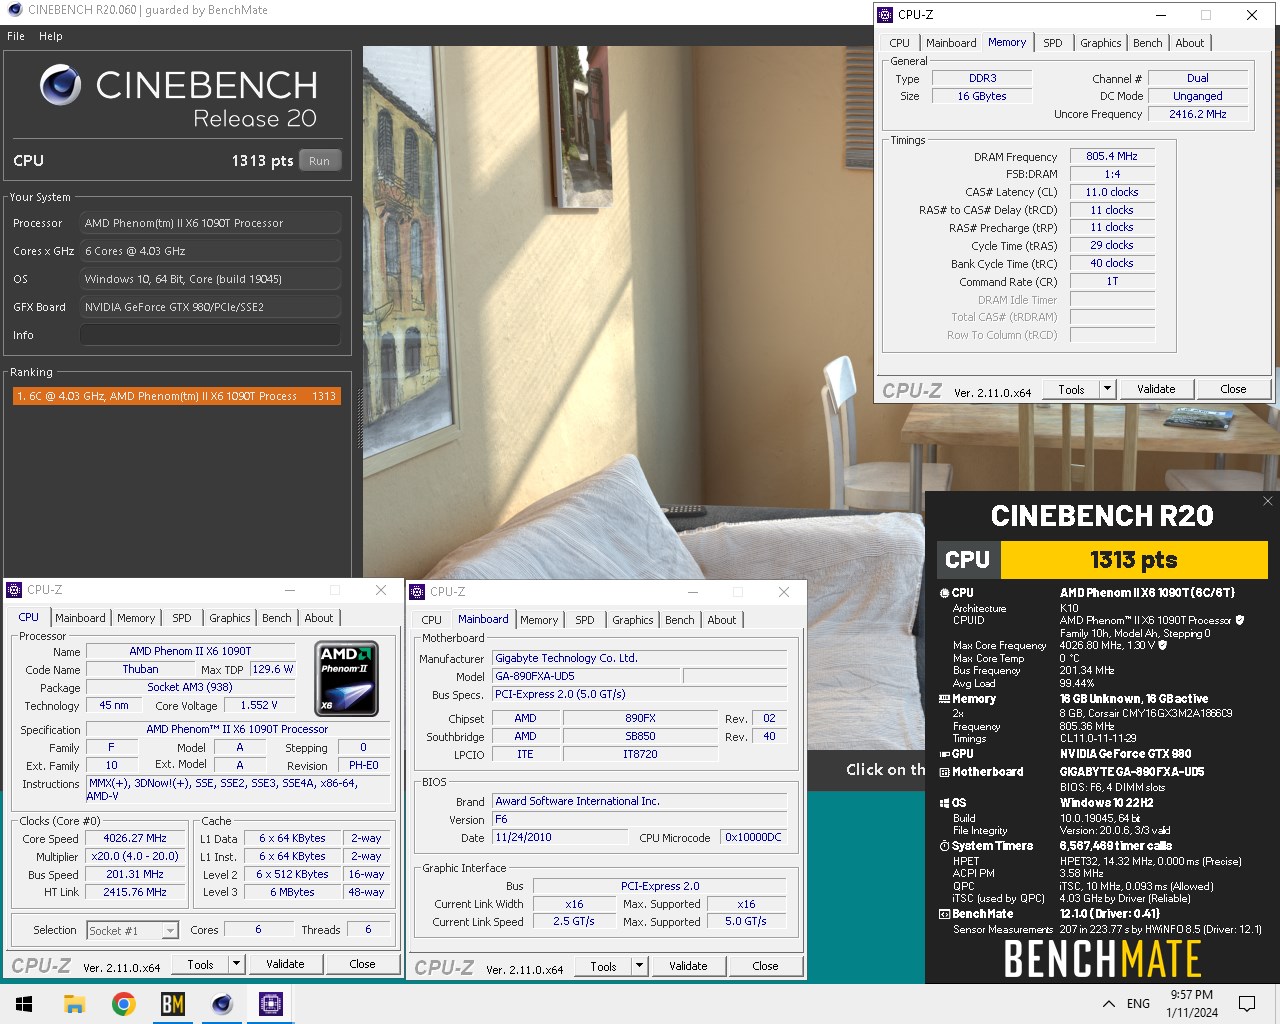Click the ENG language indicator
The height and width of the screenshot is (1024, 1280).
pyautogui.click(x=1138, y=1004)
